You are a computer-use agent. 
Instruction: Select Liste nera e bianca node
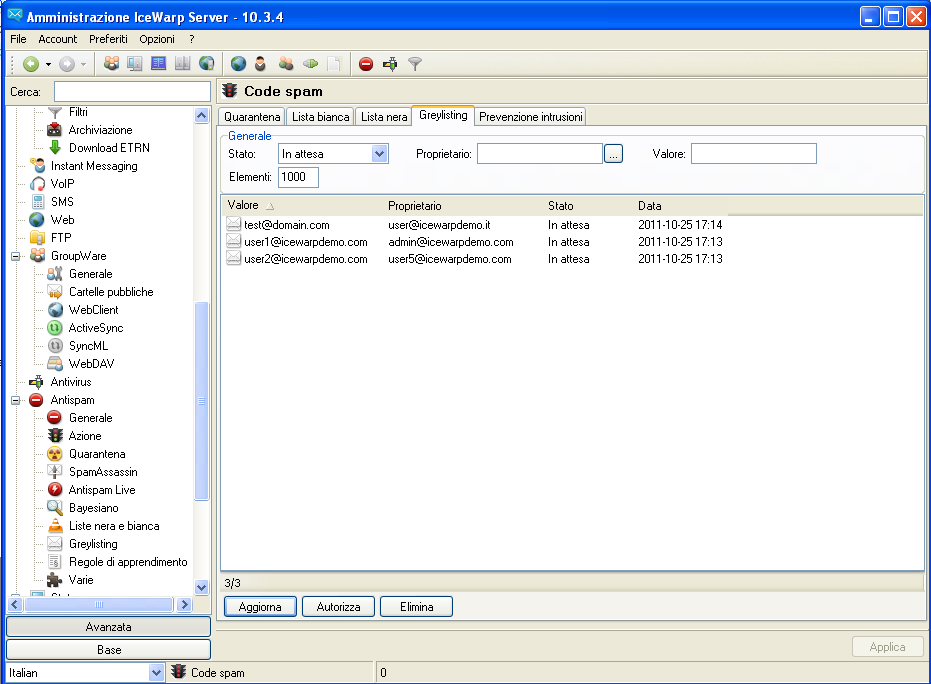[x=114, y=526]
